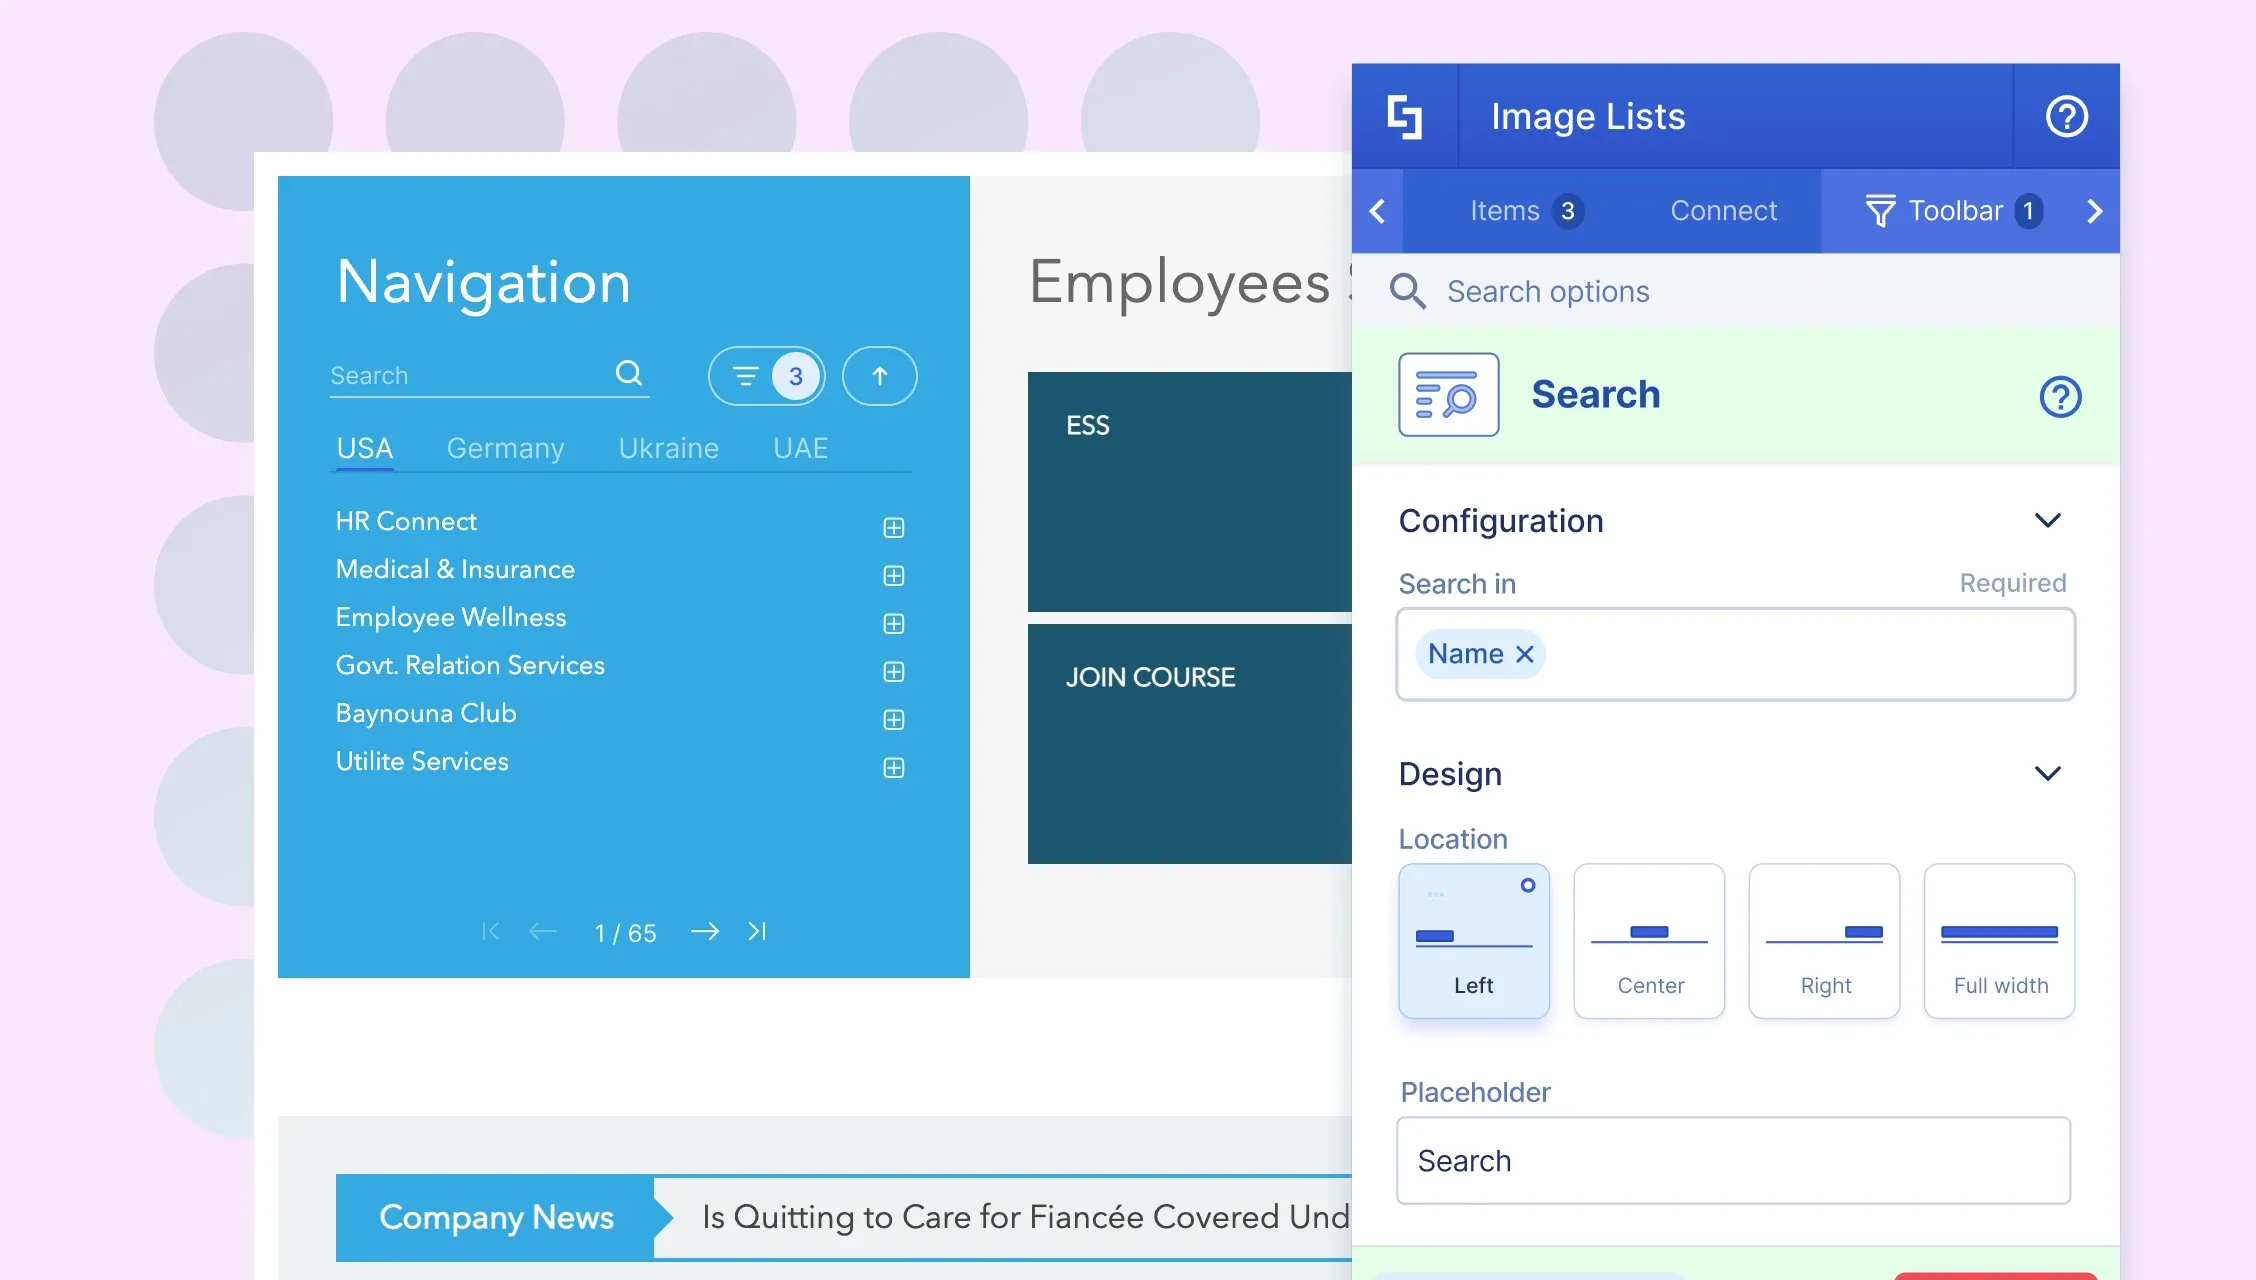Click the magnifier in Navigation search
The width and height of the screenshot is (2256, 1280).
[x=629, y=373]
